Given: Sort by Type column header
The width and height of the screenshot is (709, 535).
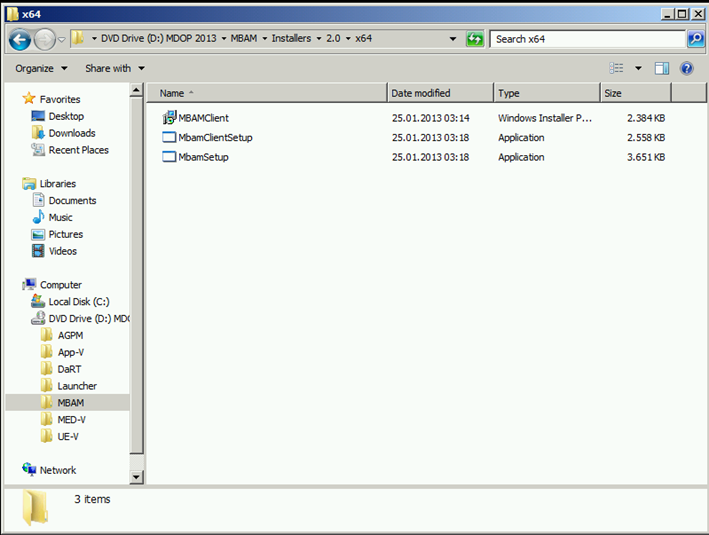Looking at the screenshot, I should pyautogui.click(x=547, y=93).
